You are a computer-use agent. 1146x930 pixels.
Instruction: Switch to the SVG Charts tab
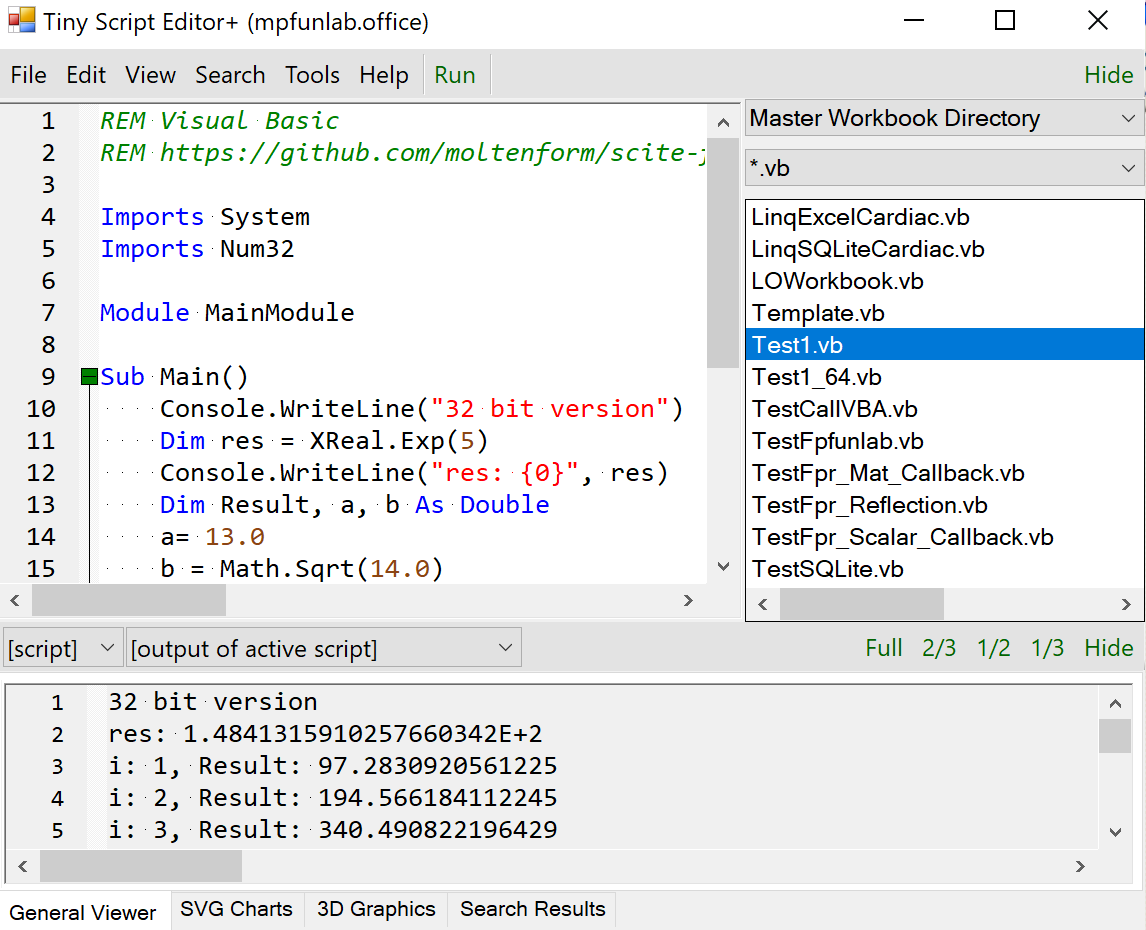[236, 909]
